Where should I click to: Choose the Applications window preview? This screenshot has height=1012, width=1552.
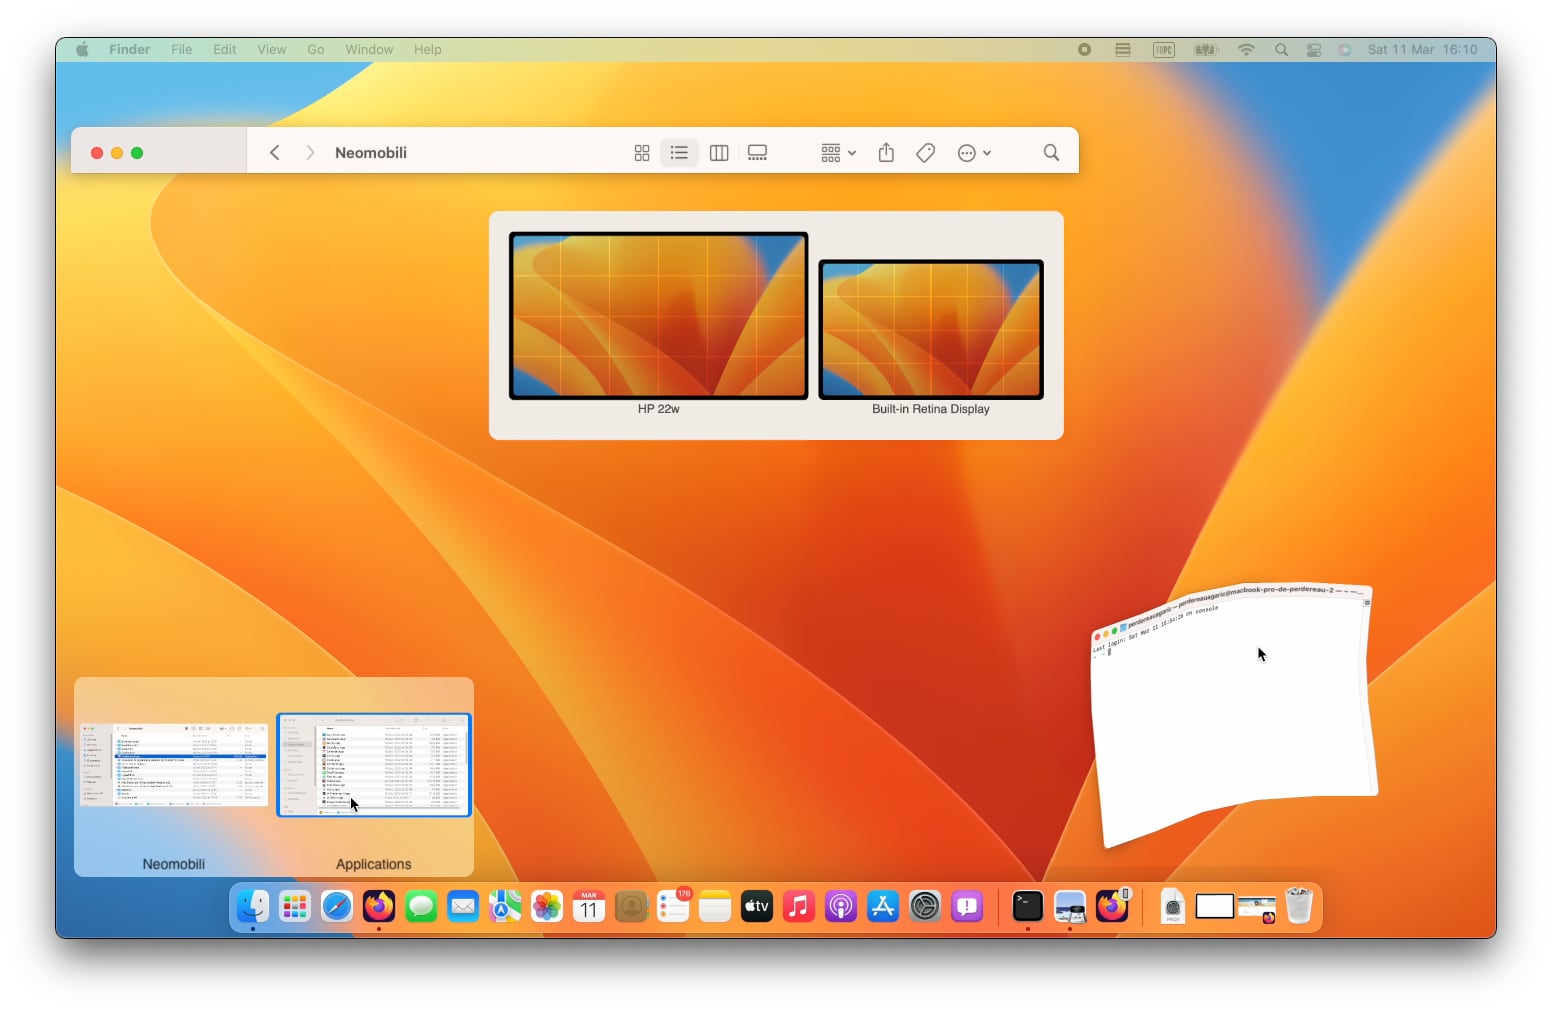374,765
